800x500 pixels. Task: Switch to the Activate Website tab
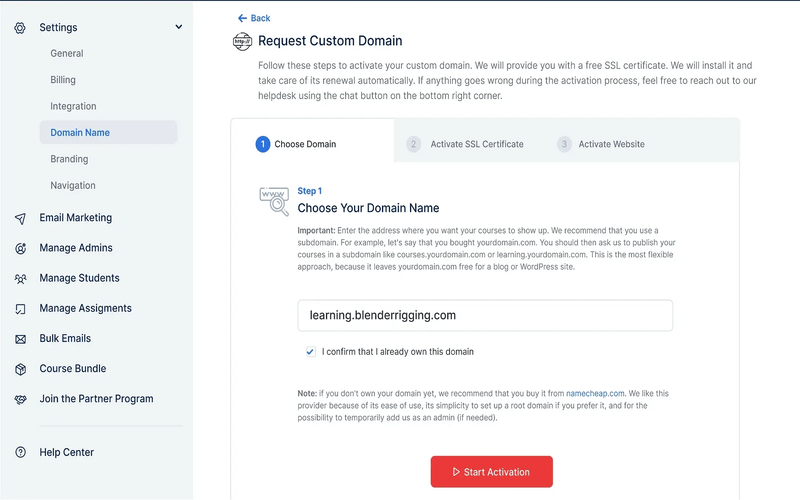point(611,144)
